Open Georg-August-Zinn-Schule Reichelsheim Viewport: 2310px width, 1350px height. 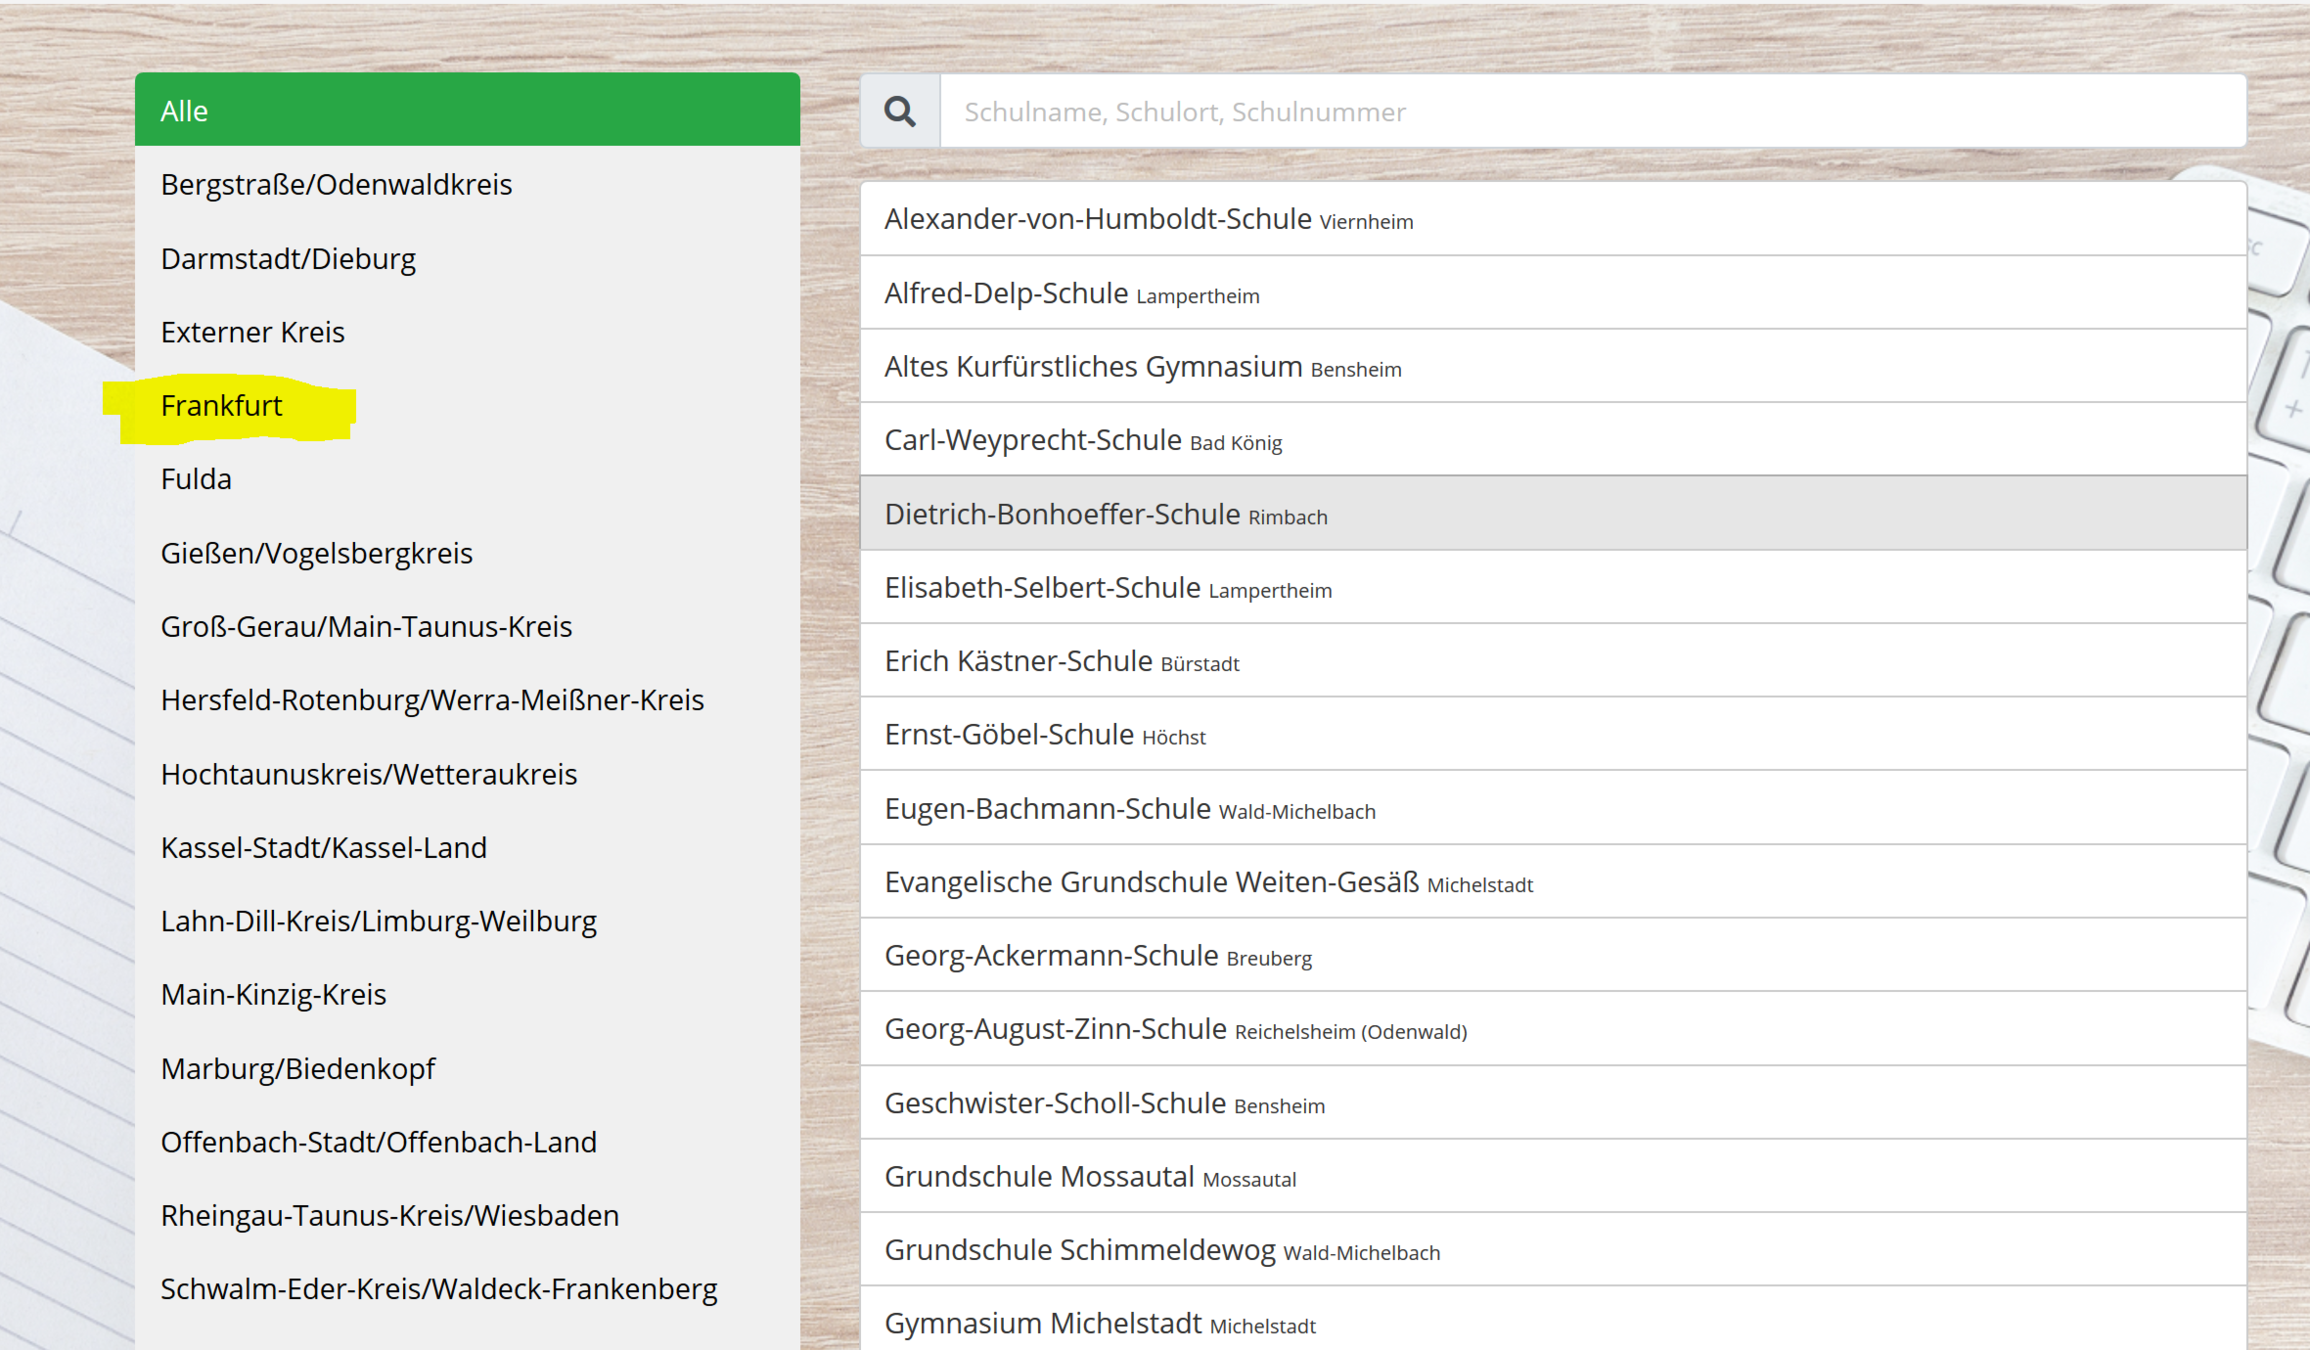tap(1174, 1029)
